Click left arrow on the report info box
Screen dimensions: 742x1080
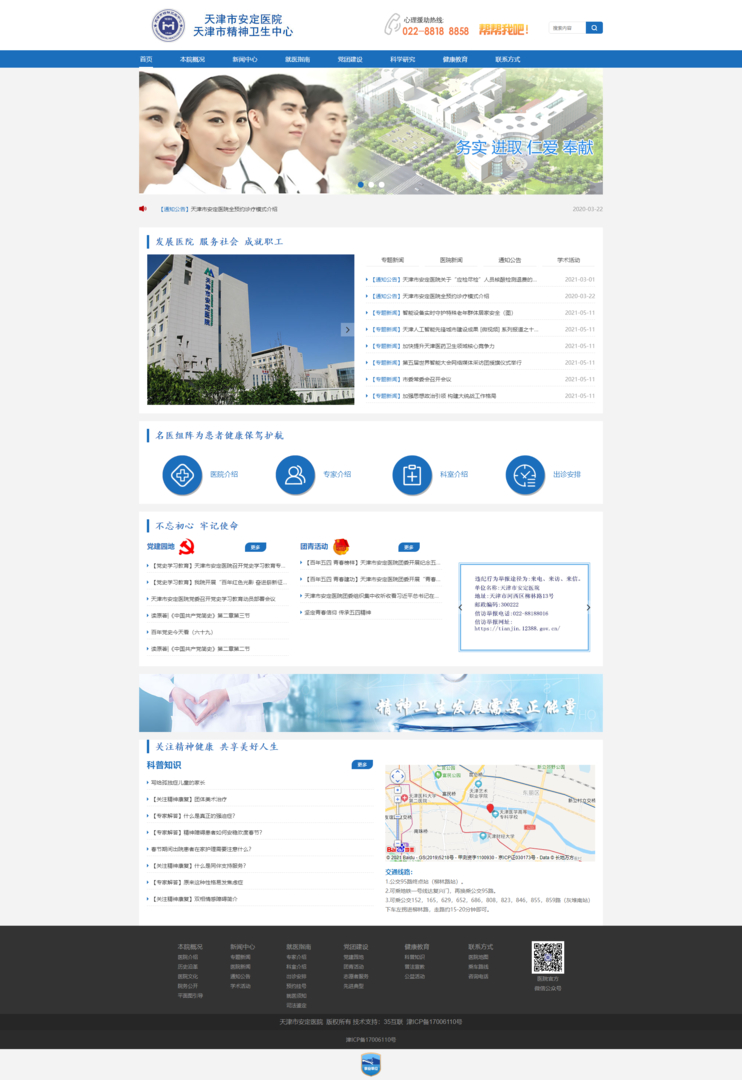460,607
